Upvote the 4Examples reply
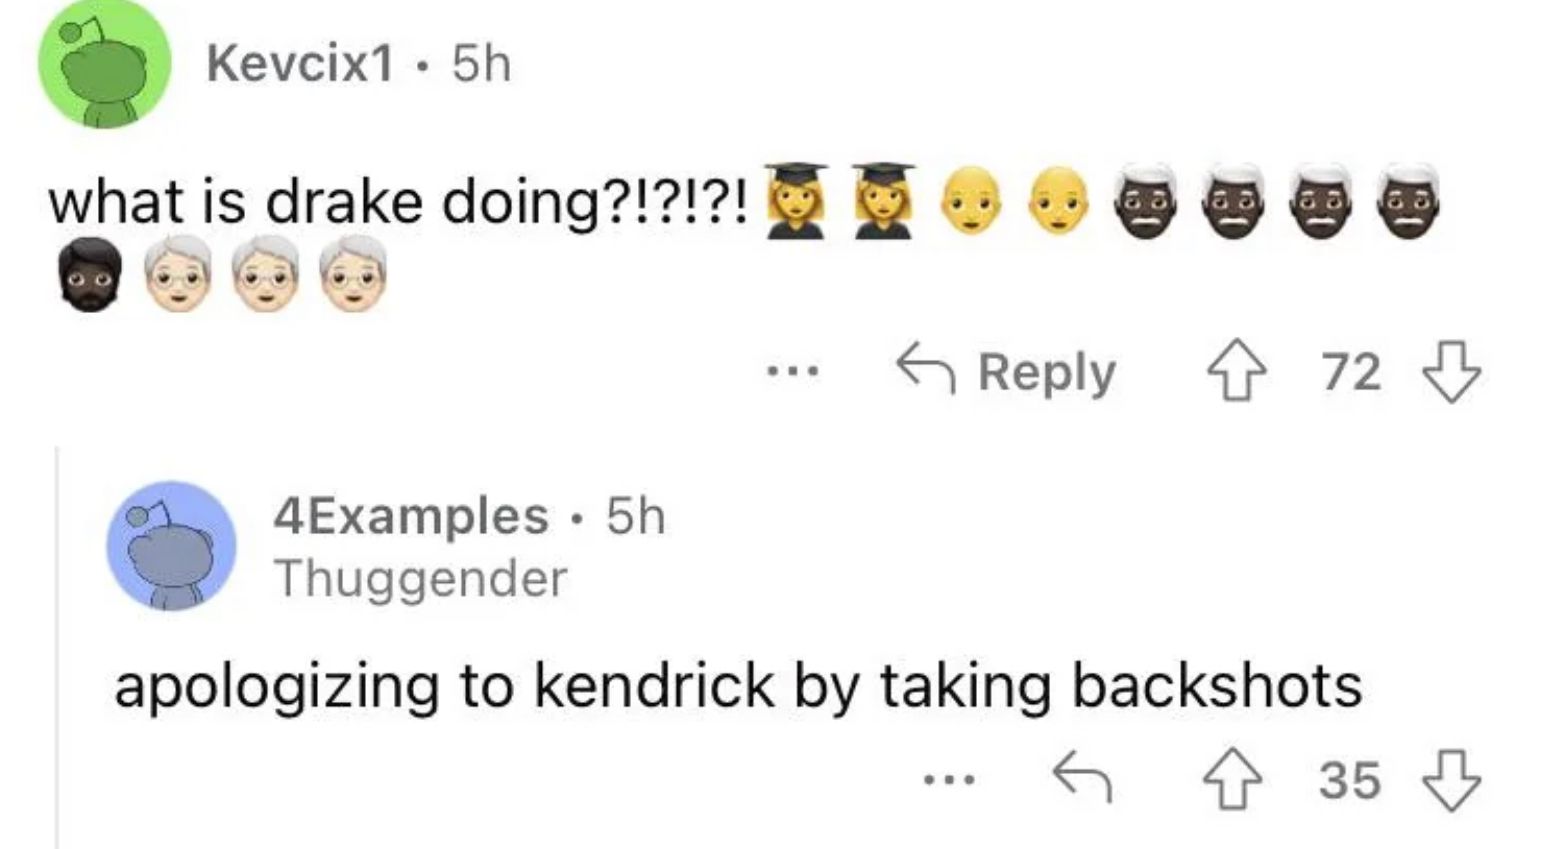This screenshot has height=849, width=1541. 1234,780
